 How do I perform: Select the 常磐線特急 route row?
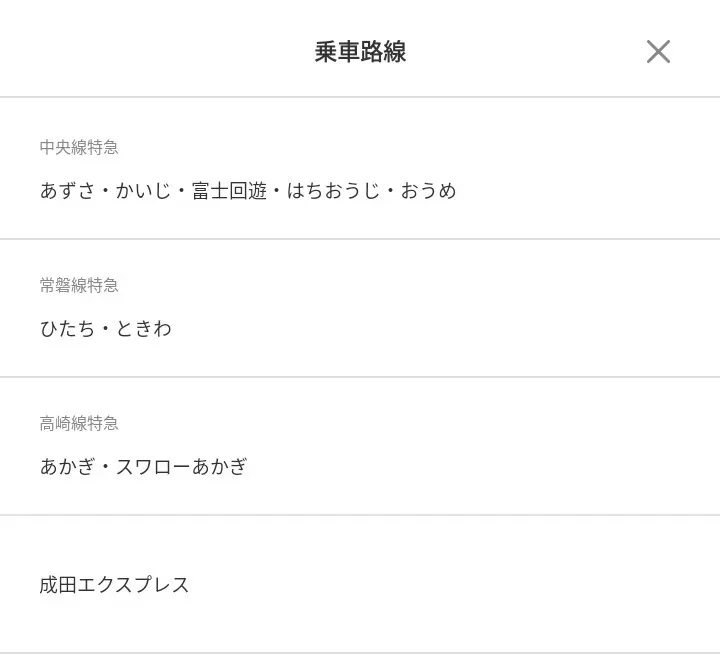(x=360, y=308)
